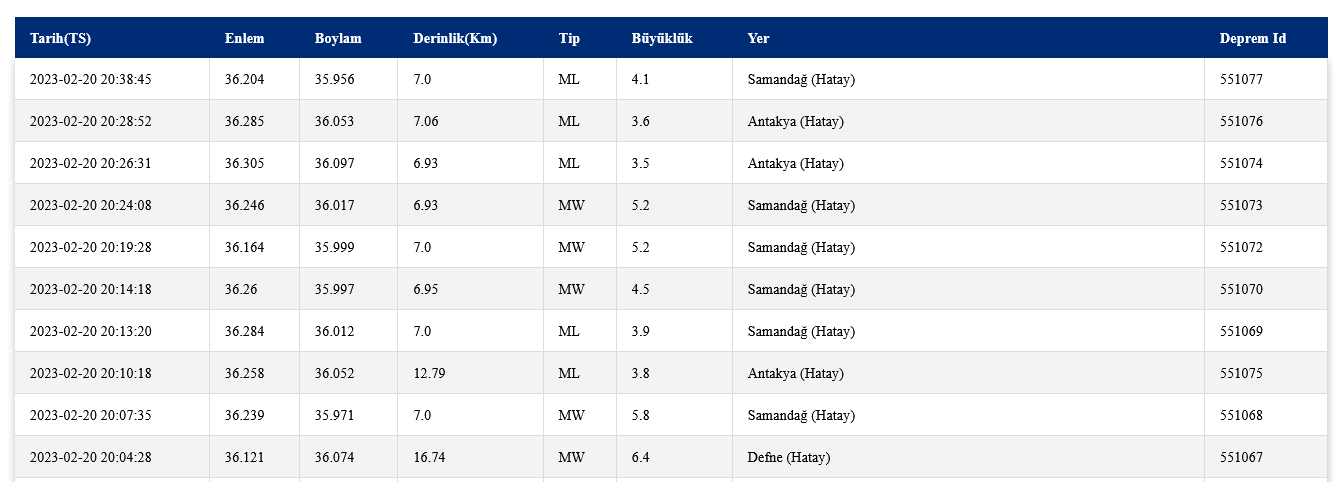Click the Tarih(TS) column header

pos(60,39)
